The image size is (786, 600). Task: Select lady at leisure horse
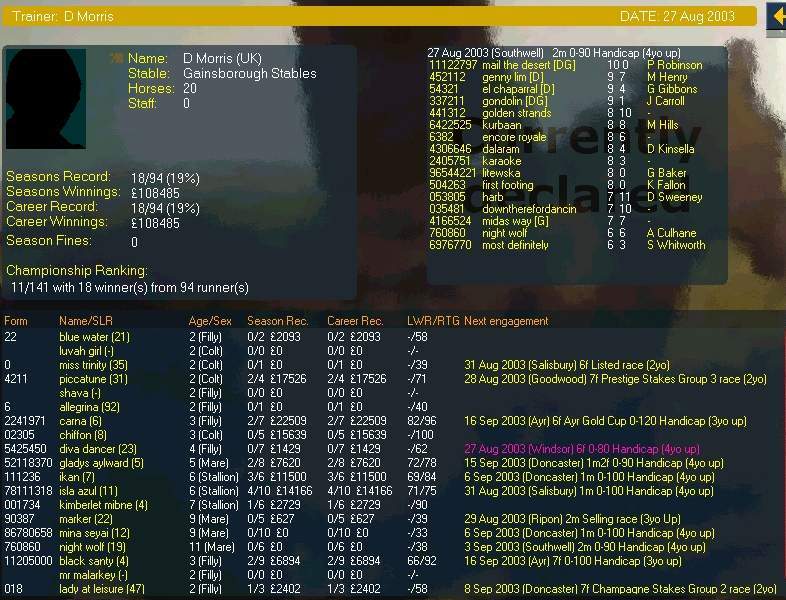(x=101, y=589)
